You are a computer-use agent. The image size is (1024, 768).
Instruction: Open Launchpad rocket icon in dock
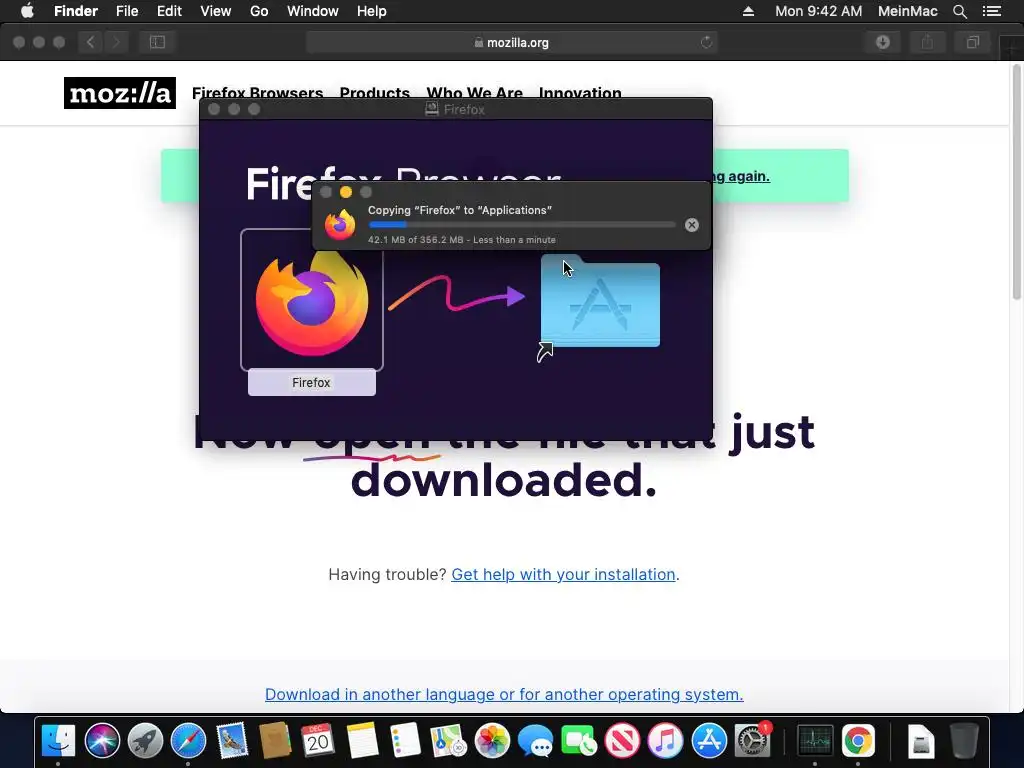[145, 741]
